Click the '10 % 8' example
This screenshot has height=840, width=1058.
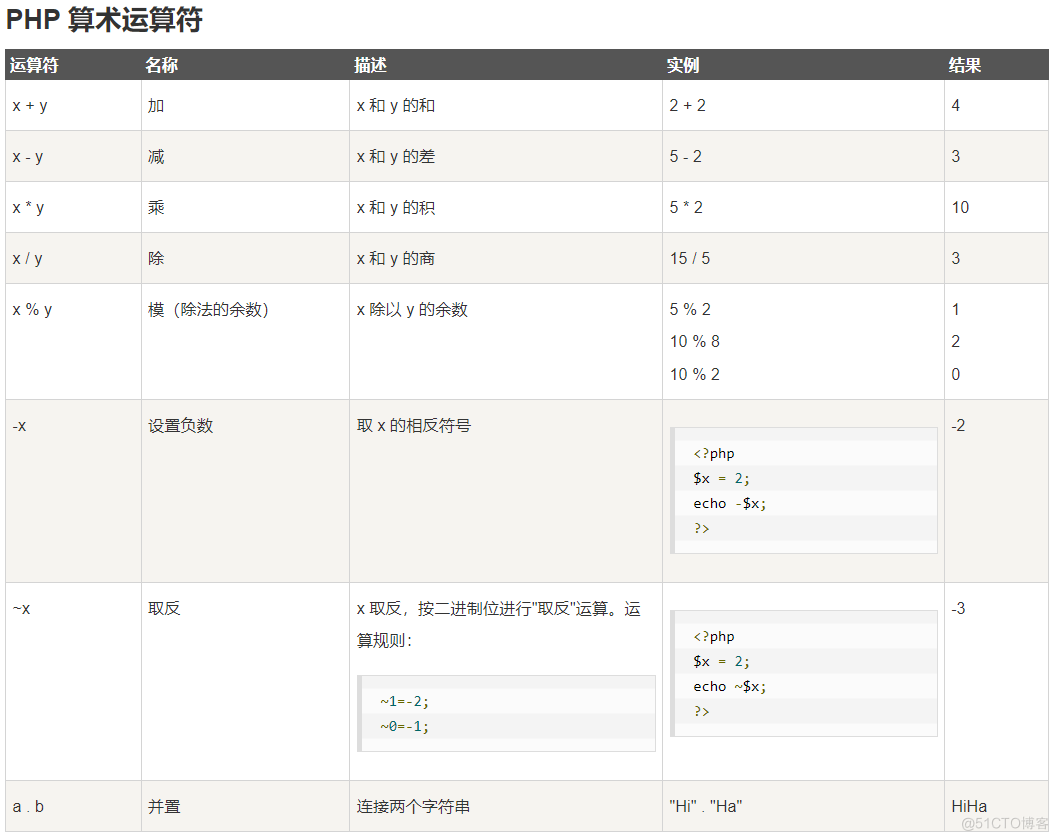(x=695, y=341)
